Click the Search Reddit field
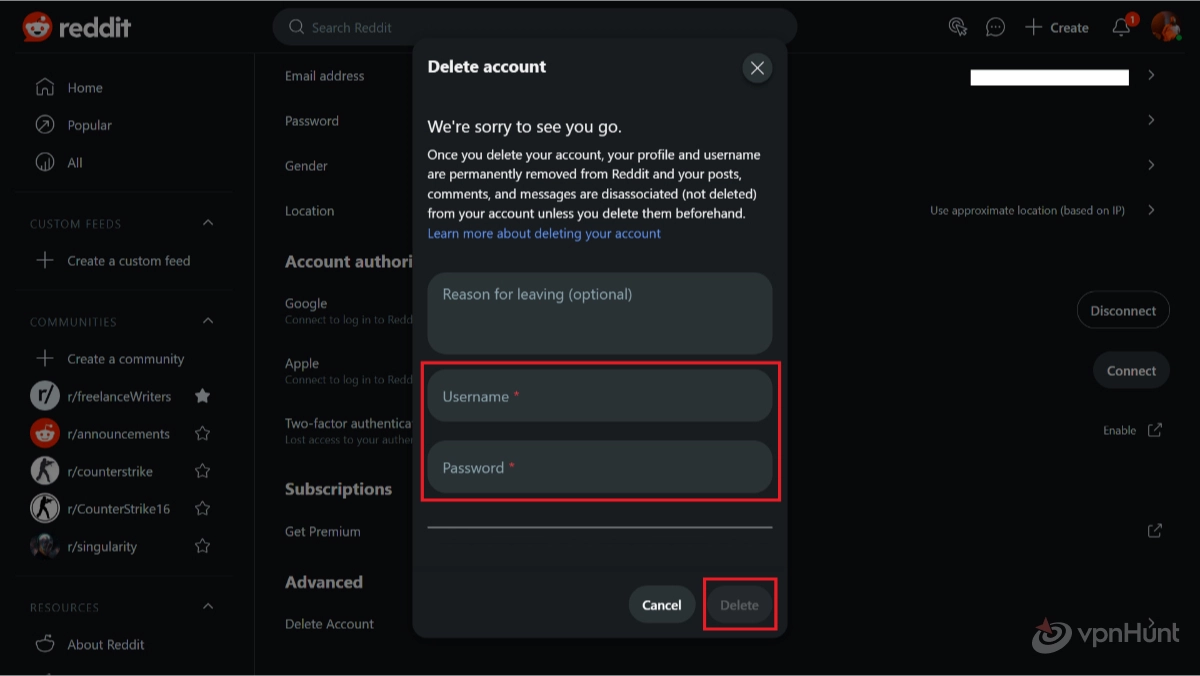Screen dimensions: 1200x676 coord(535,27)
